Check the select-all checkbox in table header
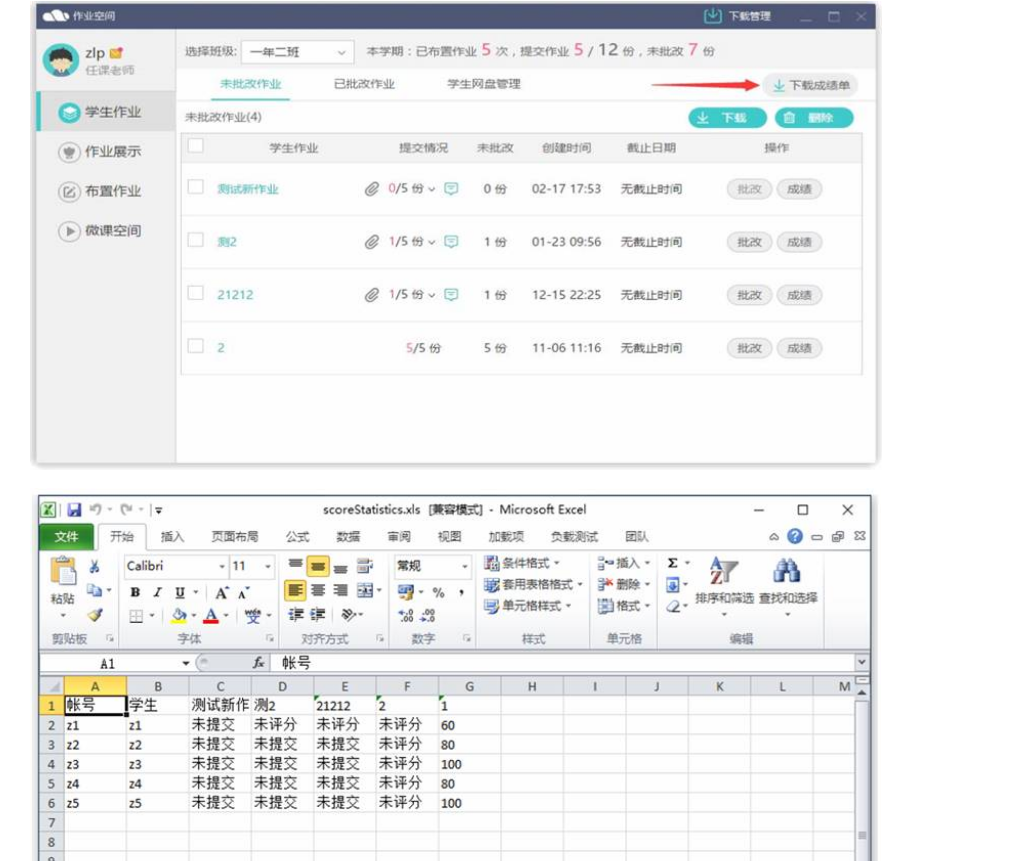Image resolution: width=1023 pixels, height=861 pixels. click(196, 147)
